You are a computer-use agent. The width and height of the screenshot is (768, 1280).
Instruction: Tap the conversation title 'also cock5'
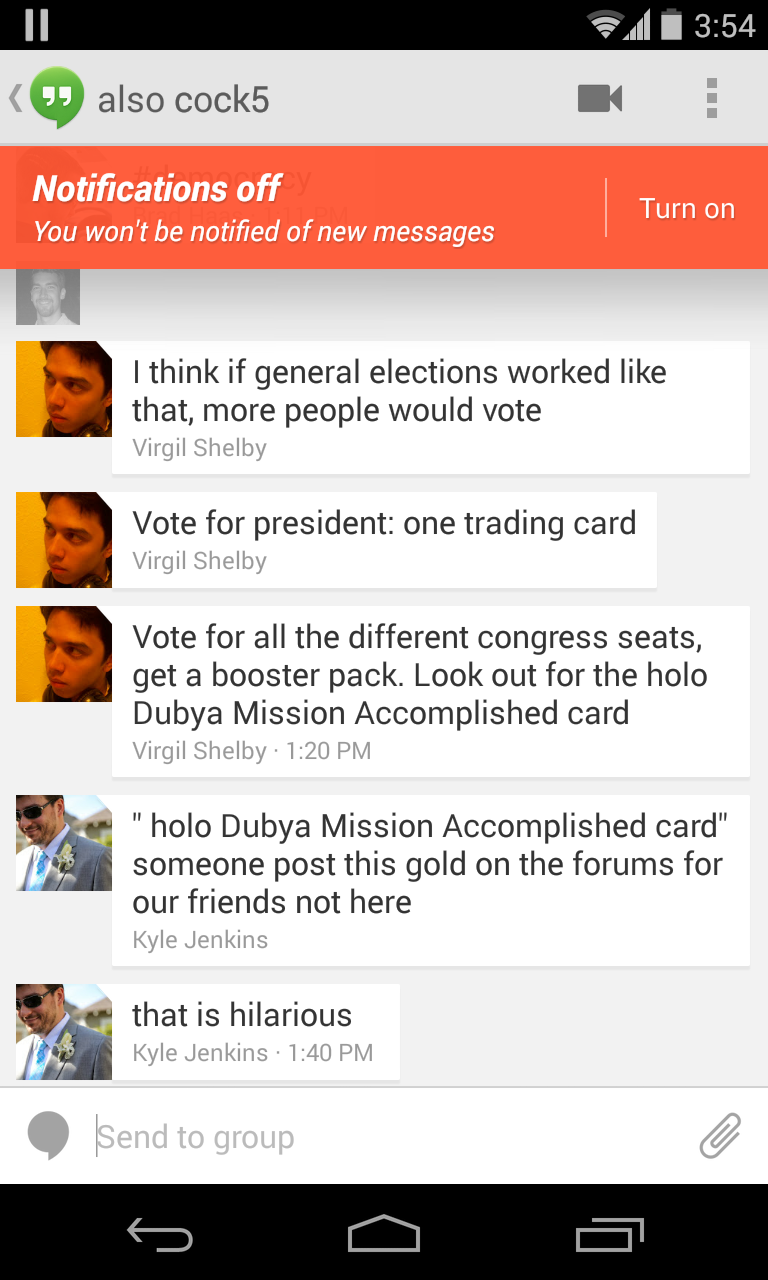point(184,100)
